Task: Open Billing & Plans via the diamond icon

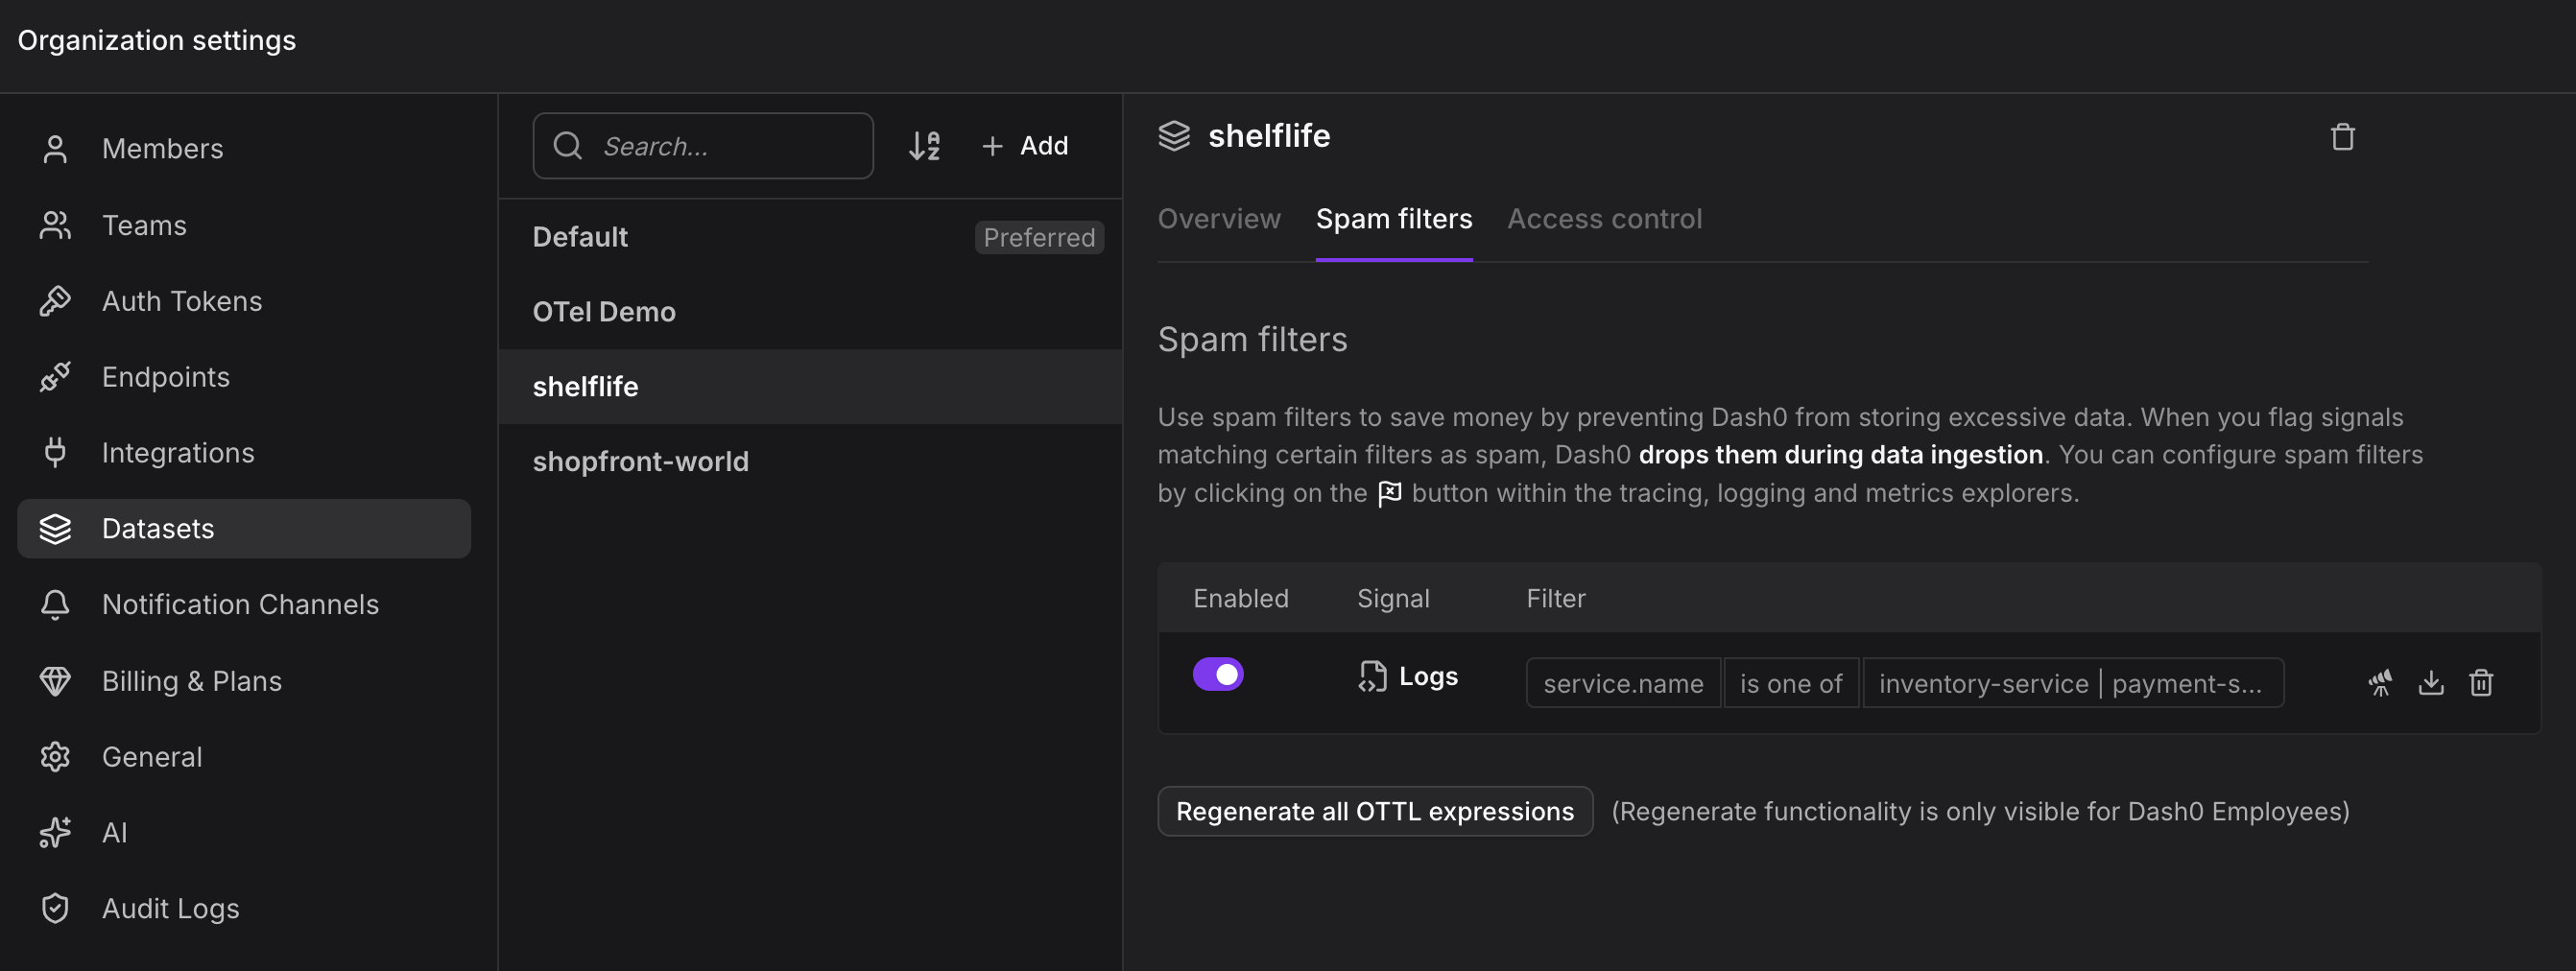Action: point(55,680)
